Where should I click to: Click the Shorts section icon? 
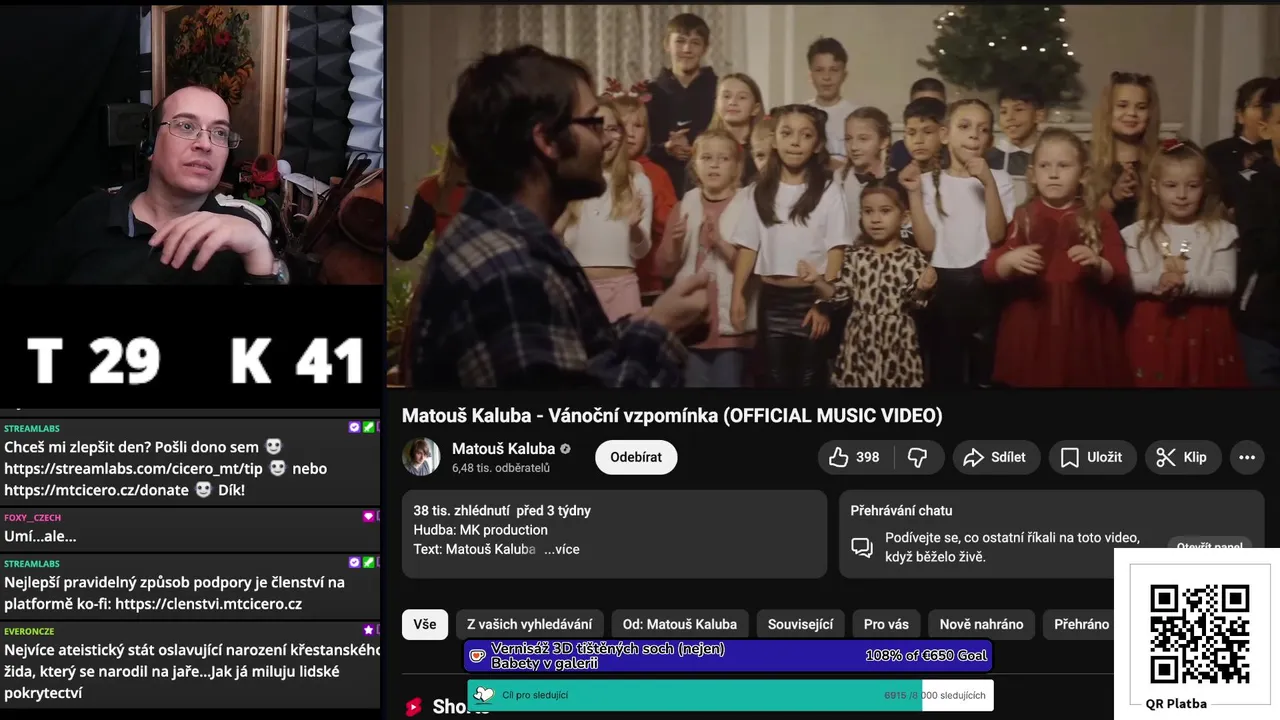[x=414, y=707]
